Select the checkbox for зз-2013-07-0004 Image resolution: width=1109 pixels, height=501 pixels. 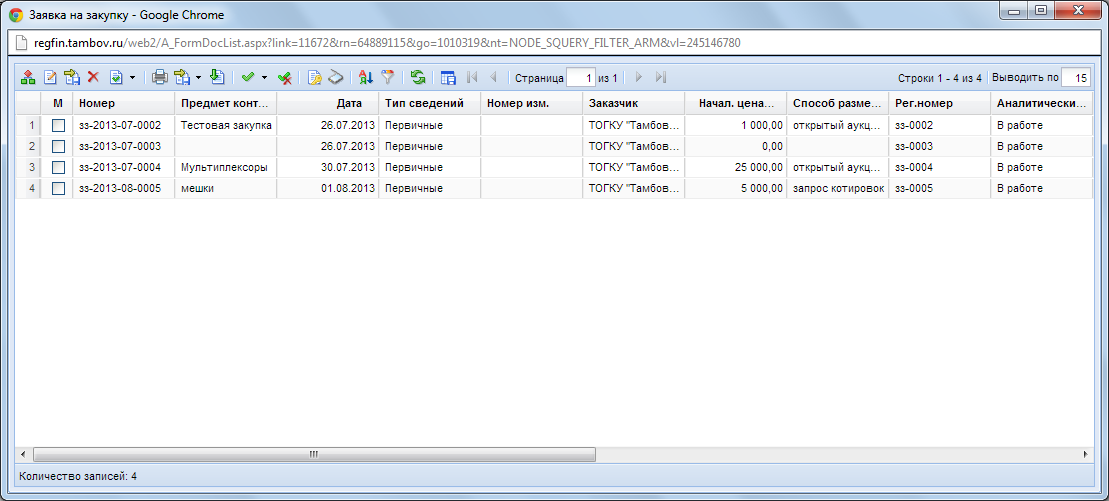tap(58, 168)
